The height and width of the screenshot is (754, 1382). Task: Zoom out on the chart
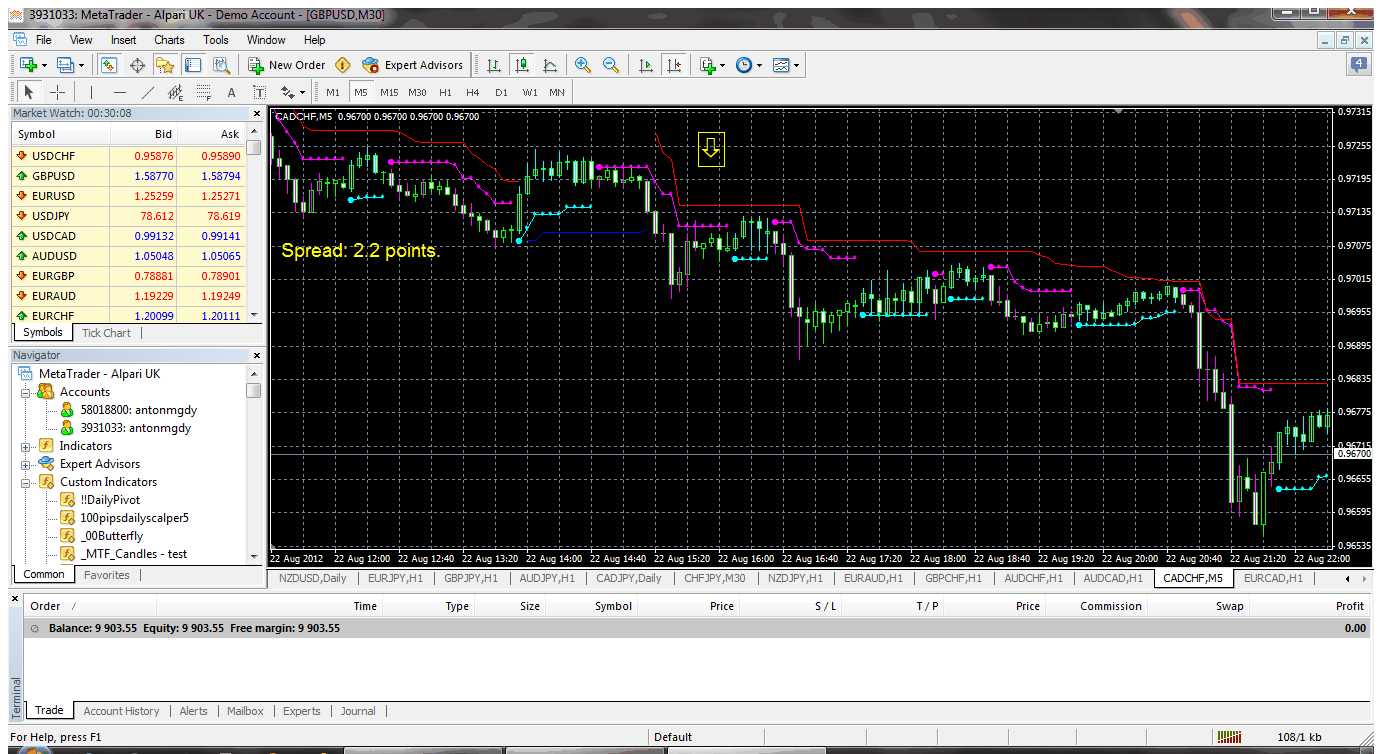pyautogui.click(x=611, y=65)
